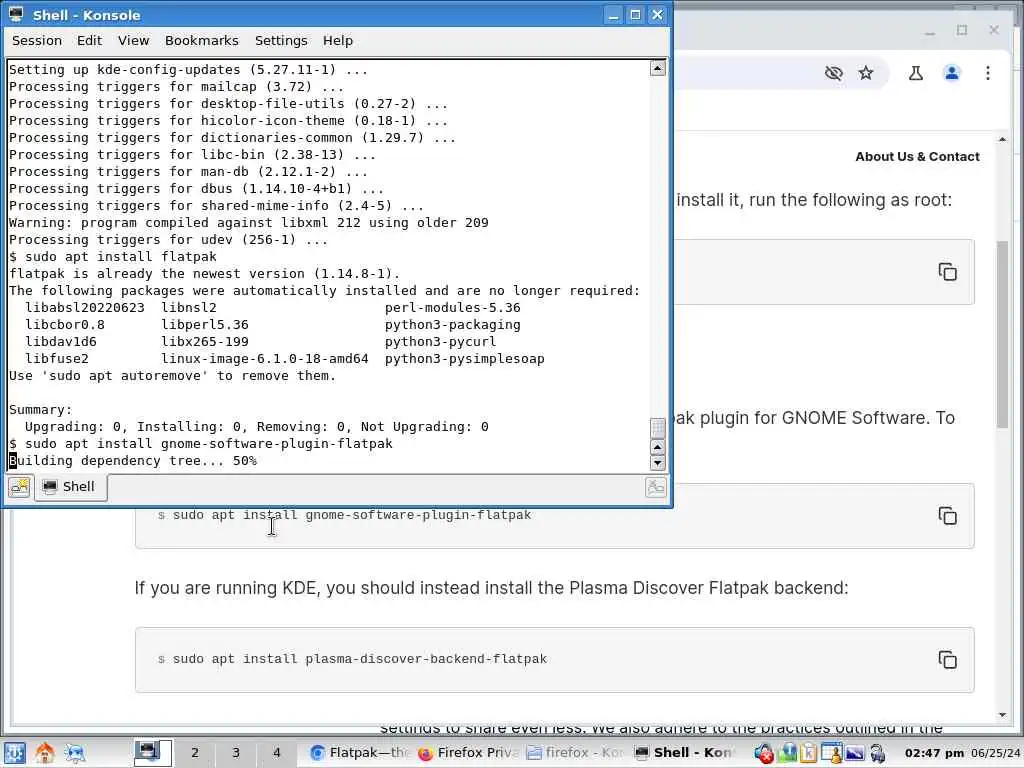Switch to virtual desktop 2
1024x768 pixels.
tap(195, 753)
